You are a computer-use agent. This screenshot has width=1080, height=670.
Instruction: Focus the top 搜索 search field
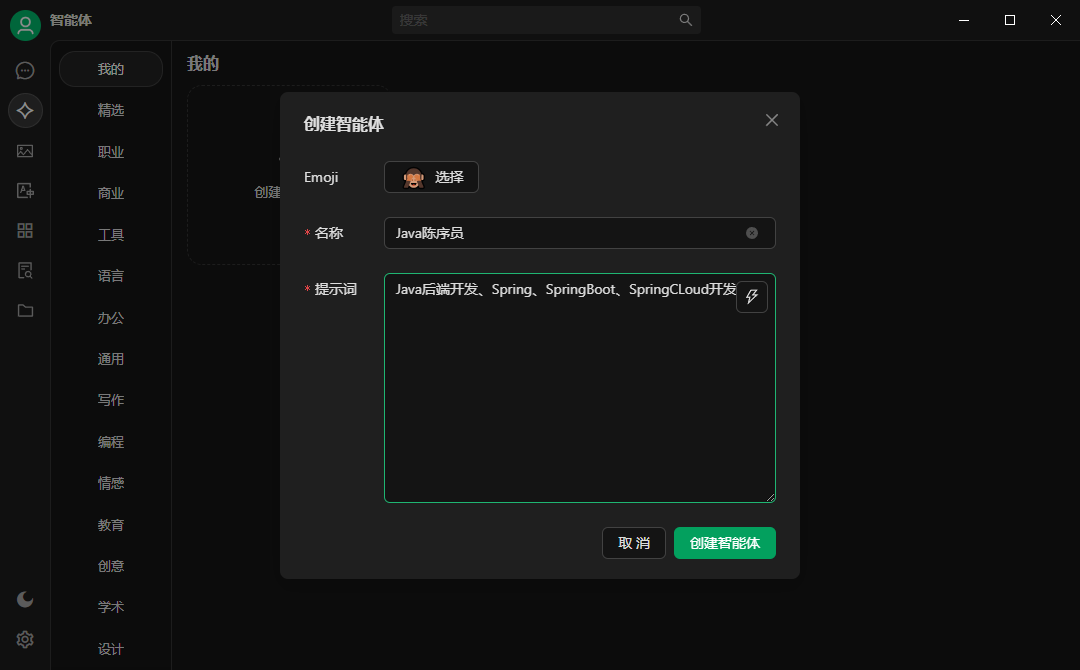click(x=546, y=20)
